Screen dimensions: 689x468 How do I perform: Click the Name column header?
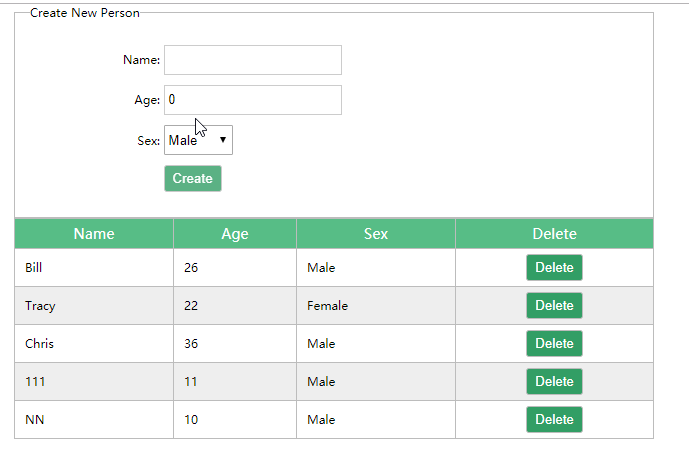pos(94,234)
